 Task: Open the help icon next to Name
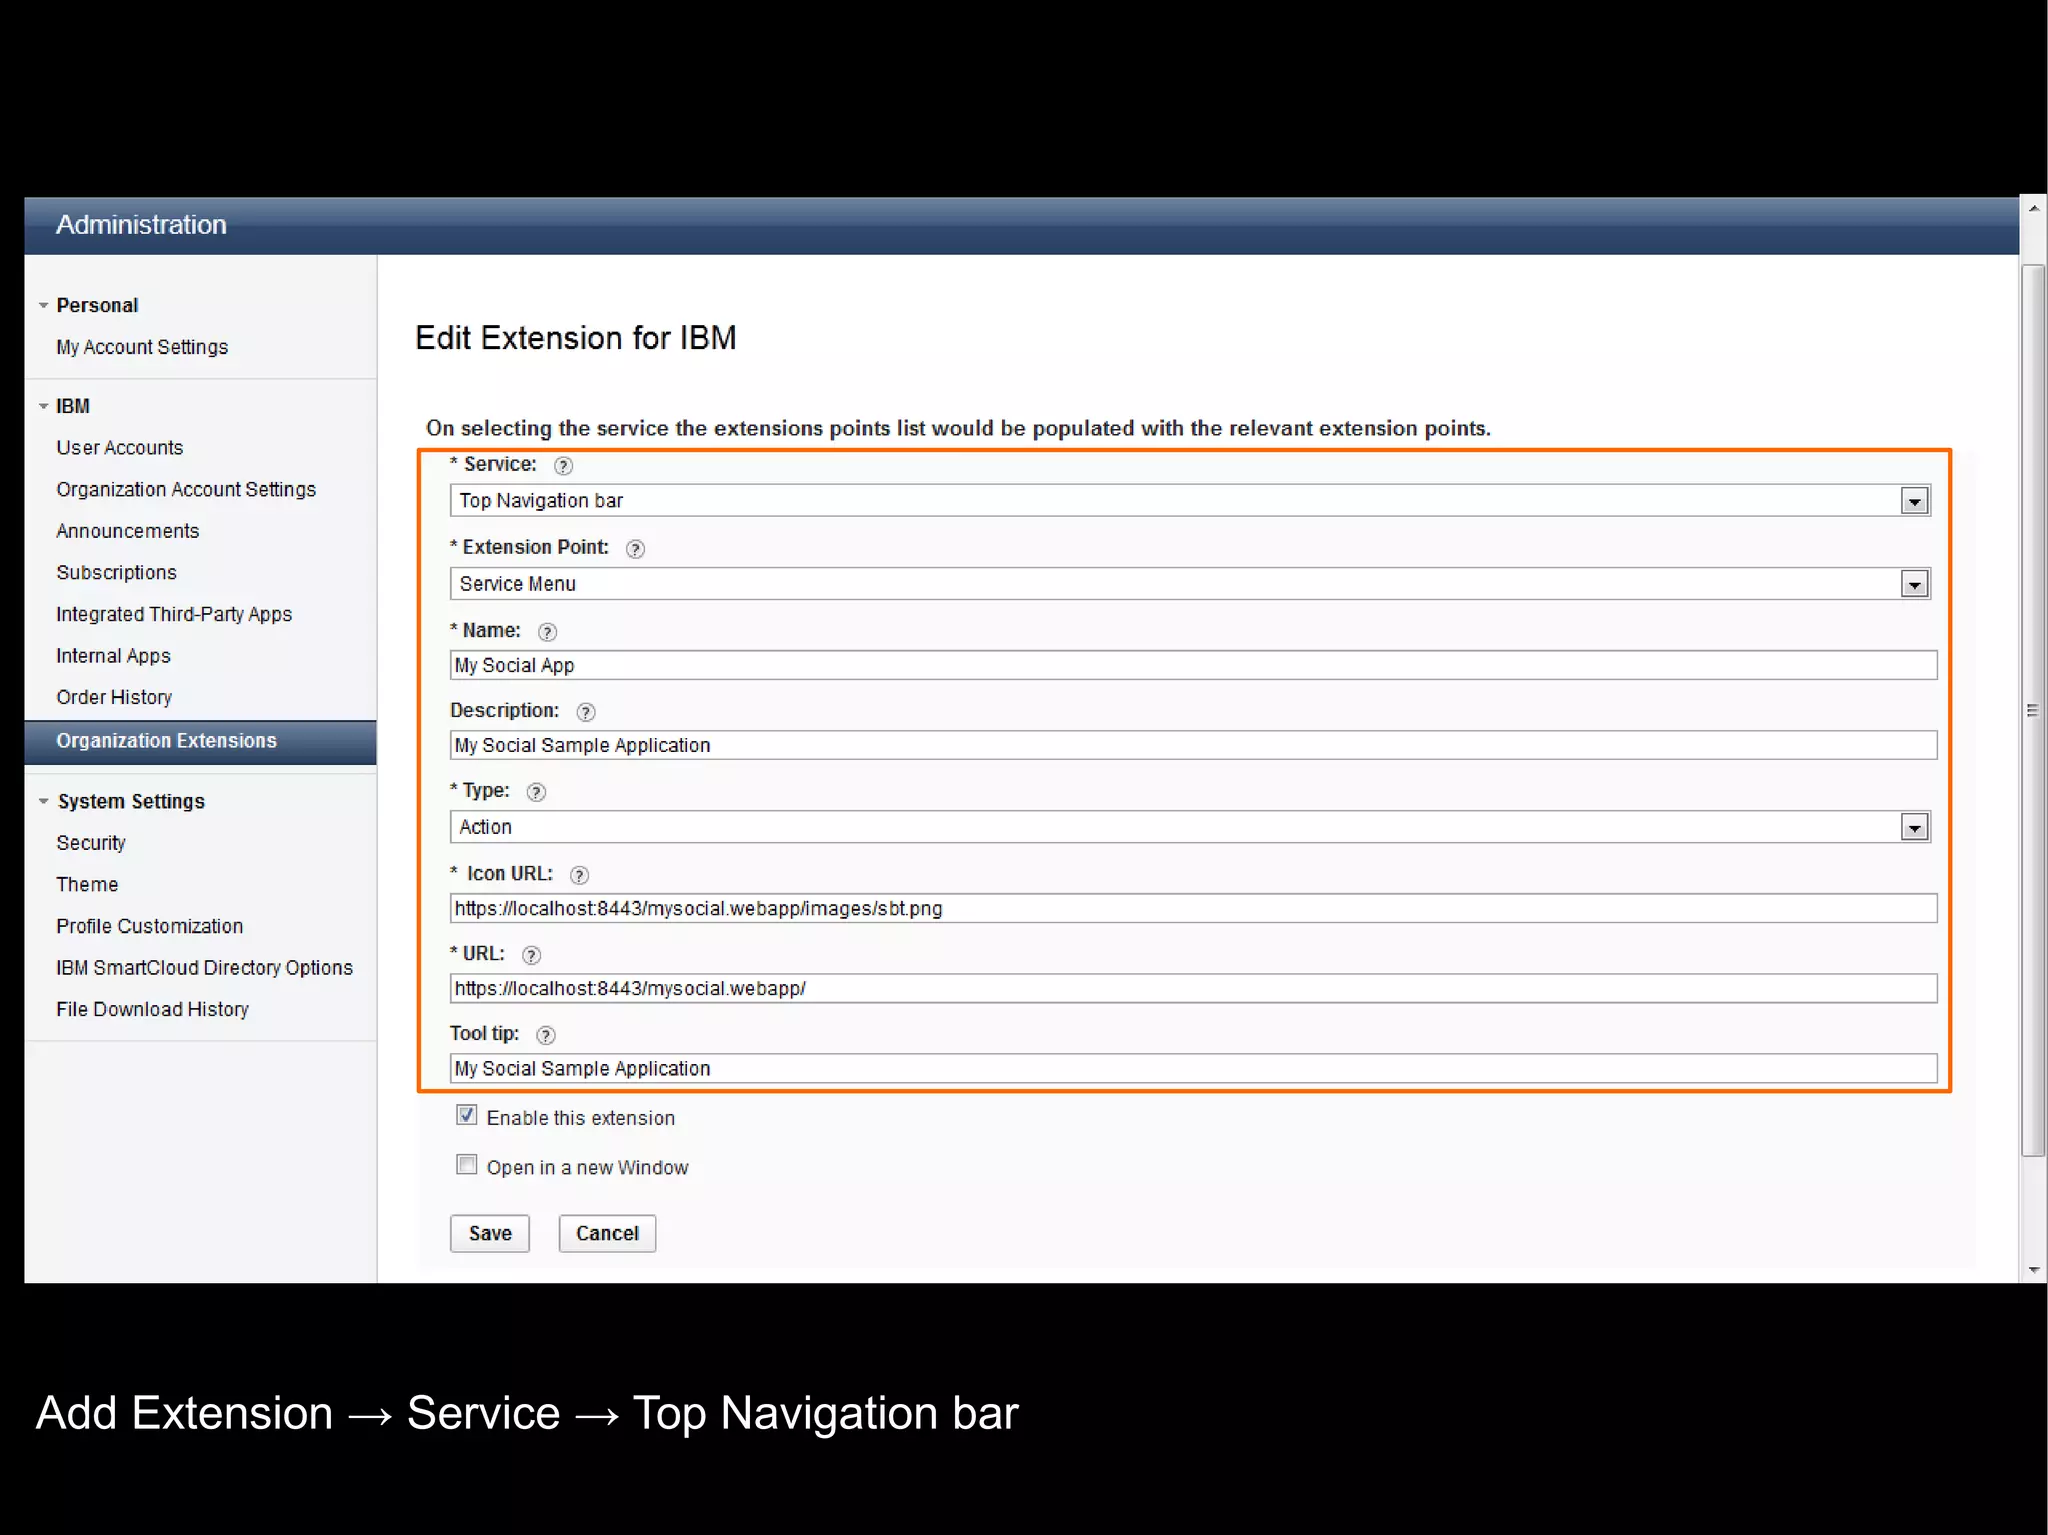(x=547, y=632)
